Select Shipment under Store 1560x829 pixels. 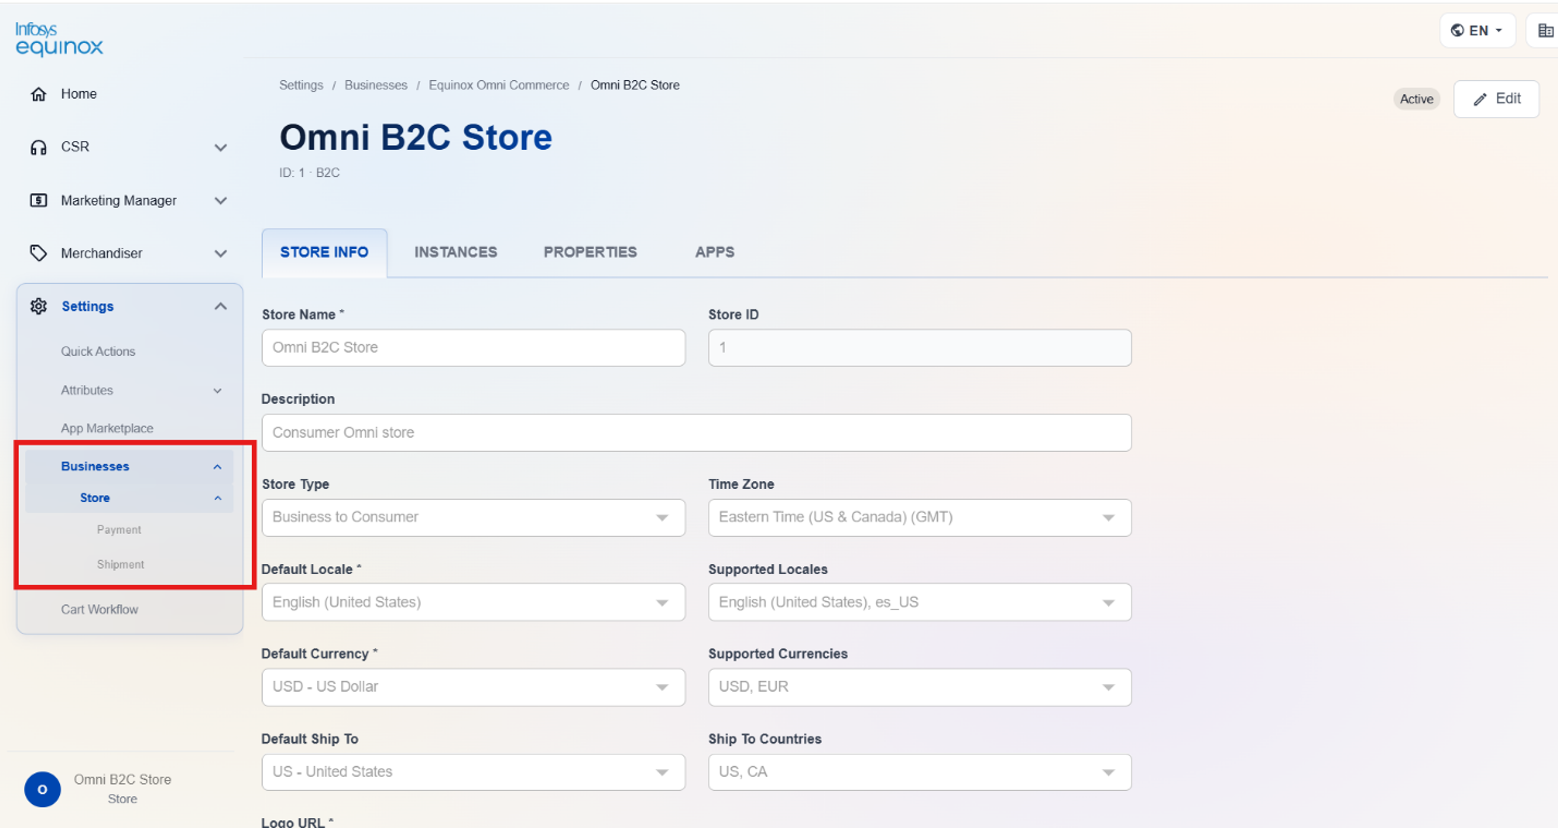[120, 565]
